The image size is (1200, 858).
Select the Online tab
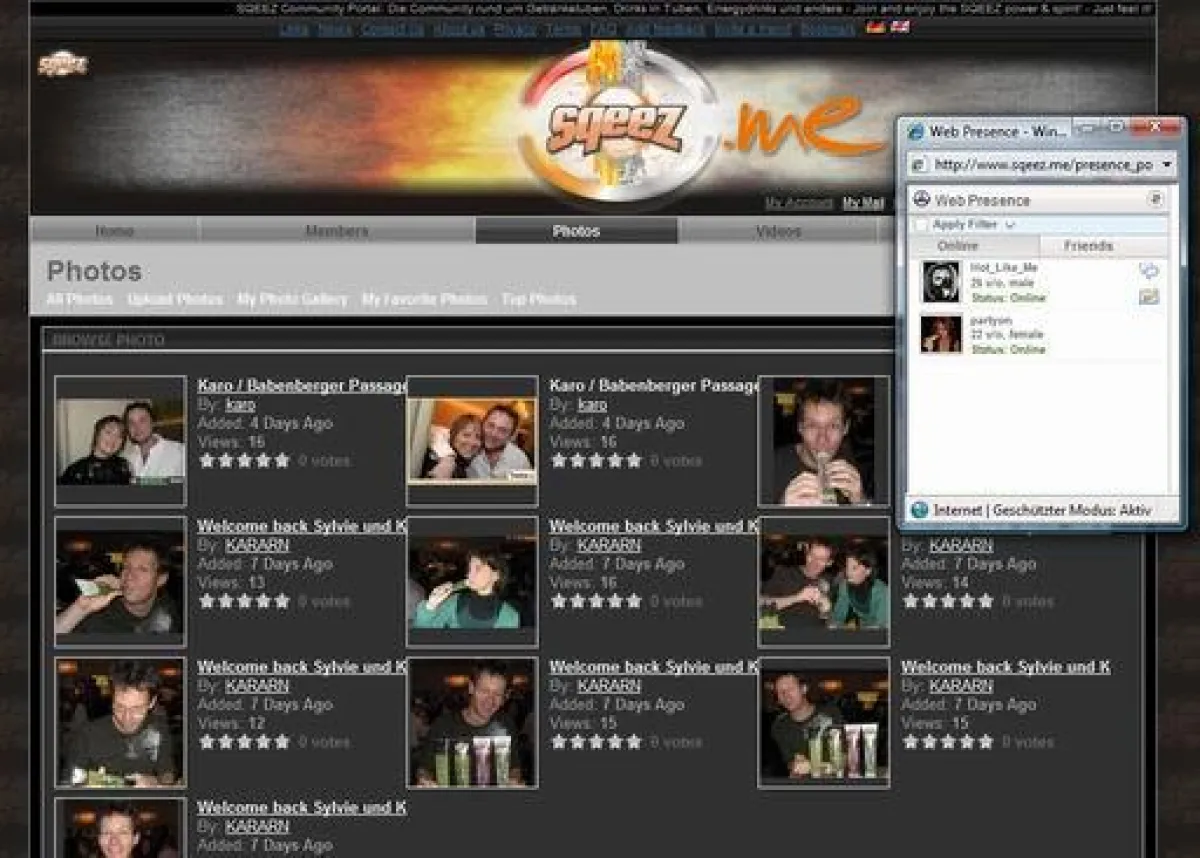coord(958,245)
